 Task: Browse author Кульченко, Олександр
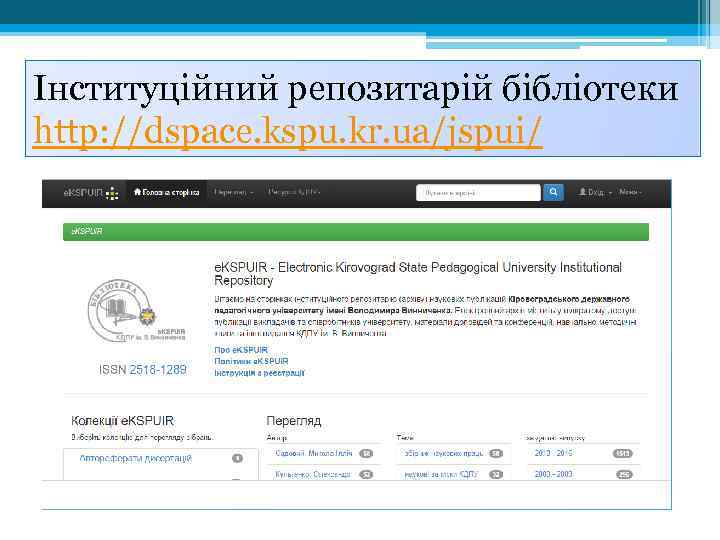313,474
